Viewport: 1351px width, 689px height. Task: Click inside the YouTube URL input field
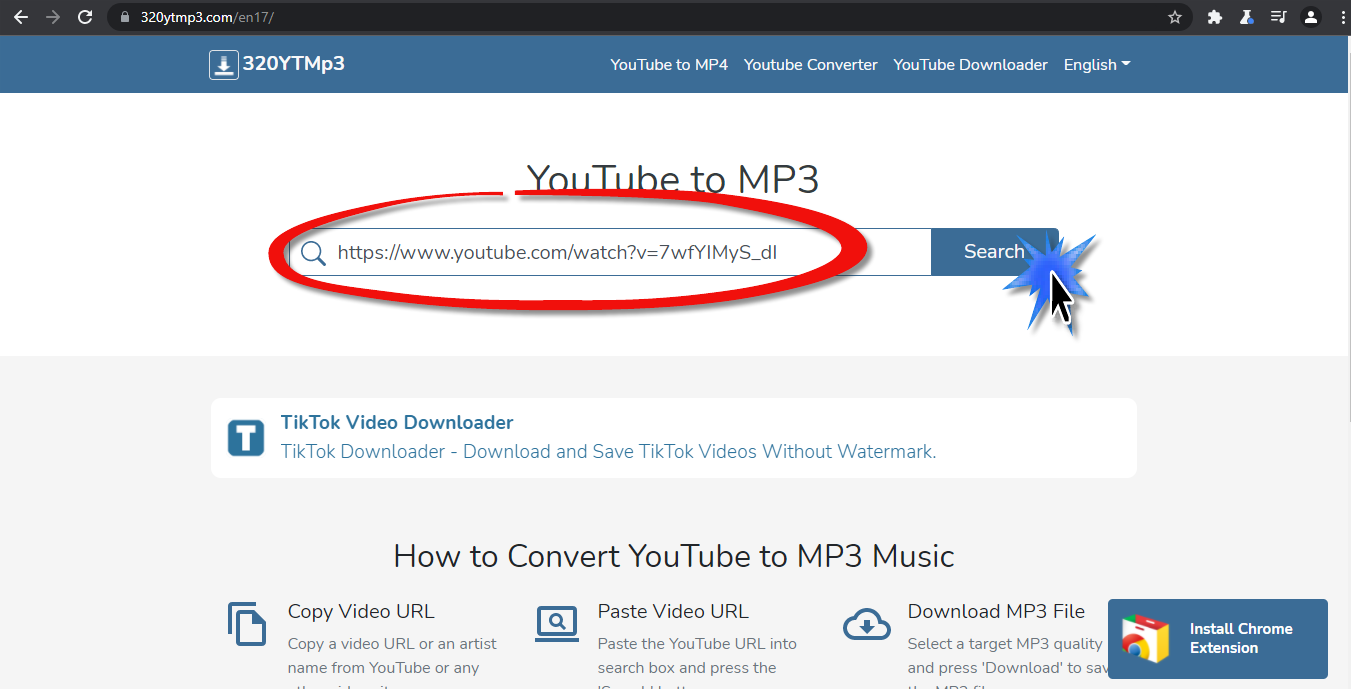(610, 252)
